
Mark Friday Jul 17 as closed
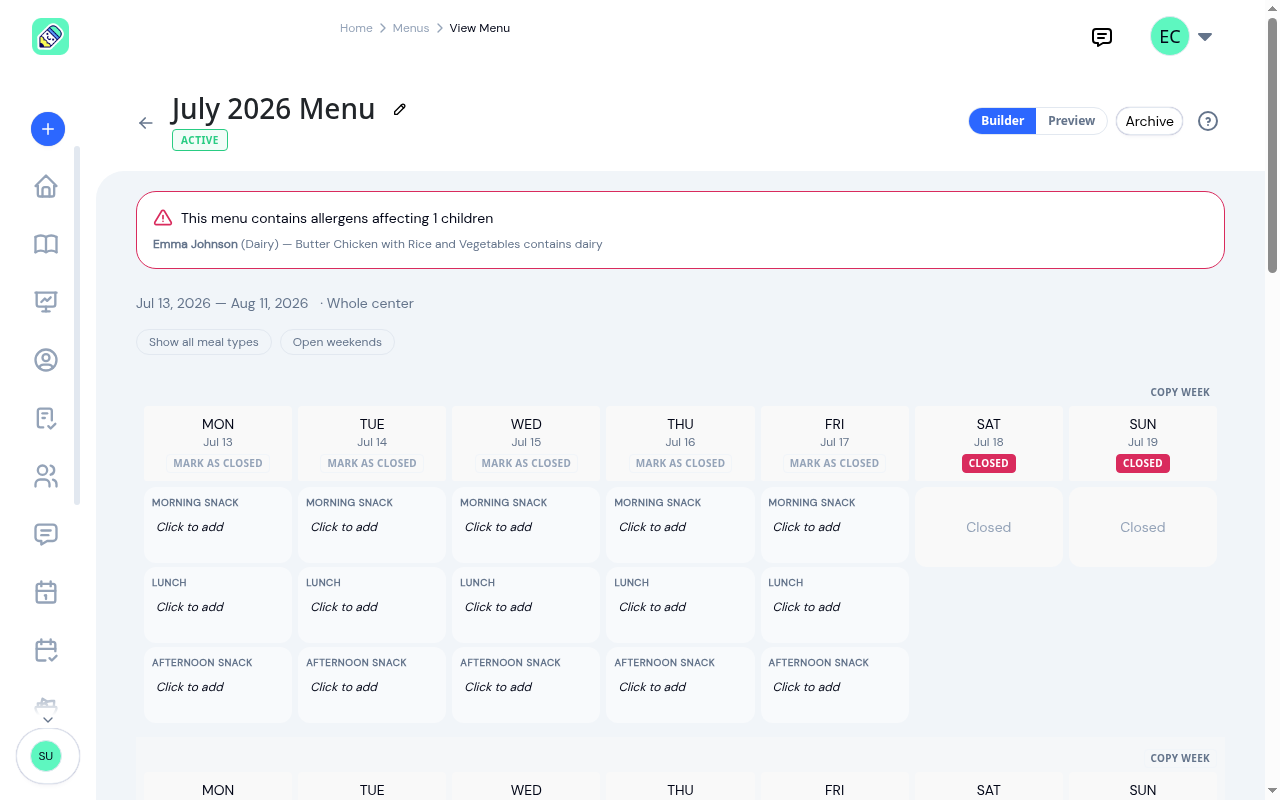click(834, 463)
